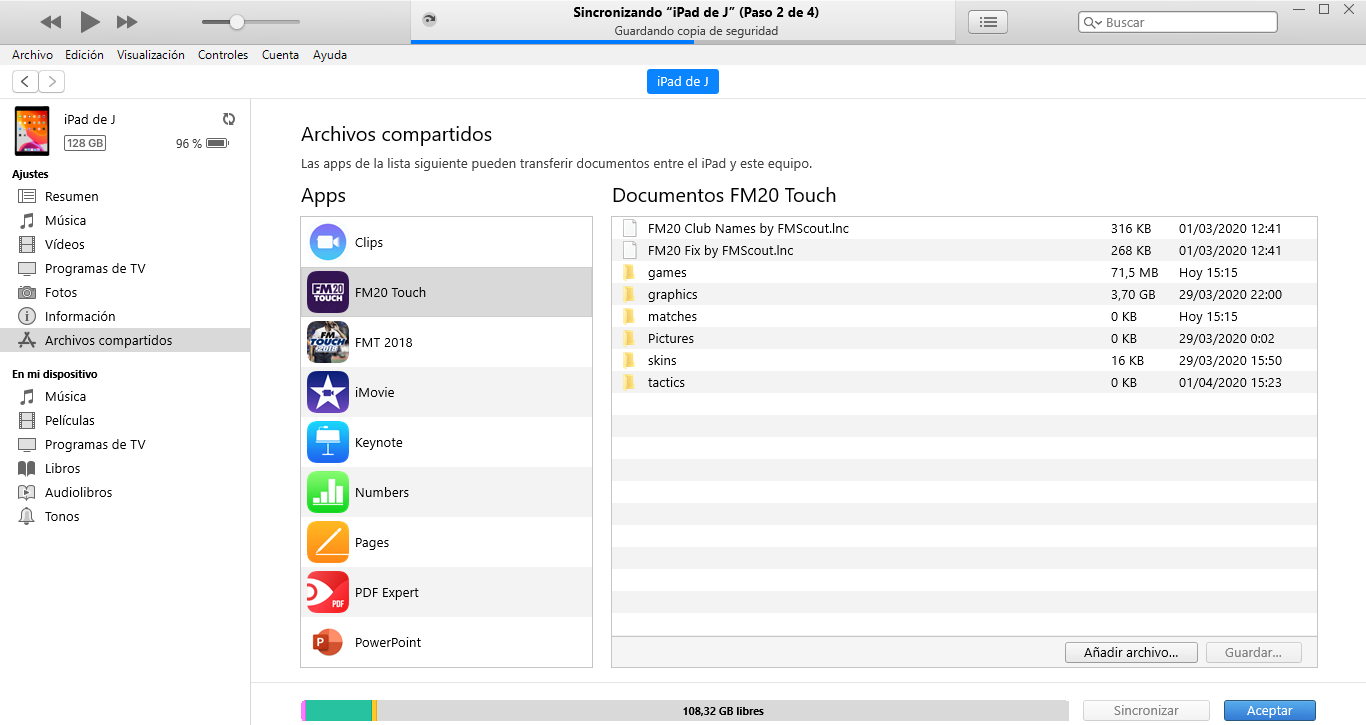Click the sync spinner next to iPad de J

pyautogui.click(x=229, y=119)
